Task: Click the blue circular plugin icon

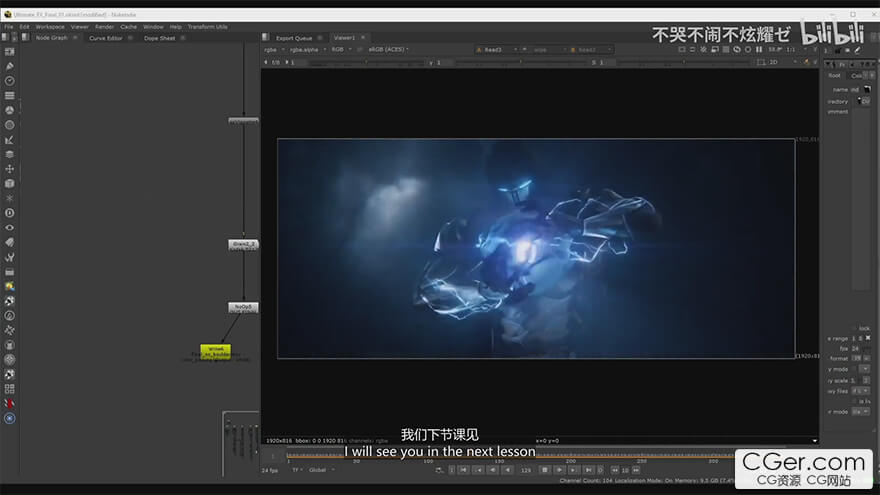Action: [x=10, y=418]
